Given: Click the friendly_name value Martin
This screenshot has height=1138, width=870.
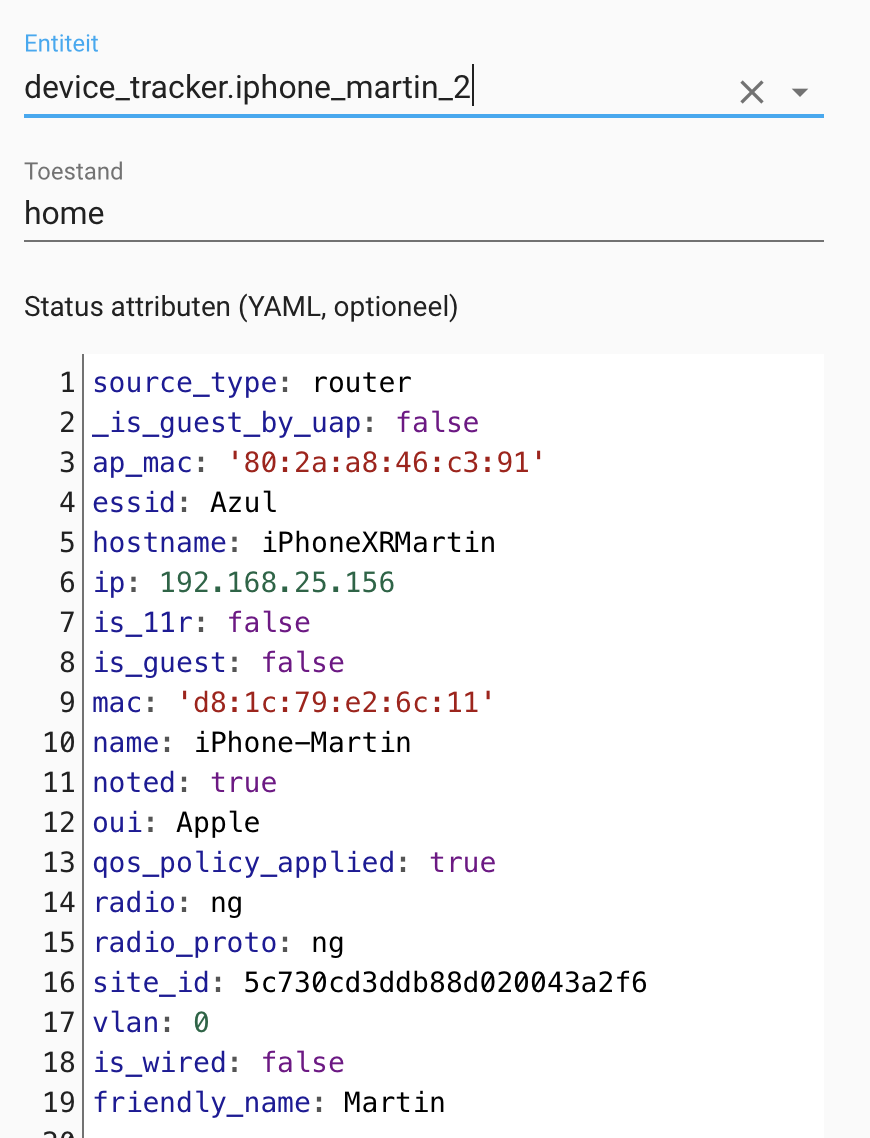Looking at the screenshot, I should point(394,1102).
